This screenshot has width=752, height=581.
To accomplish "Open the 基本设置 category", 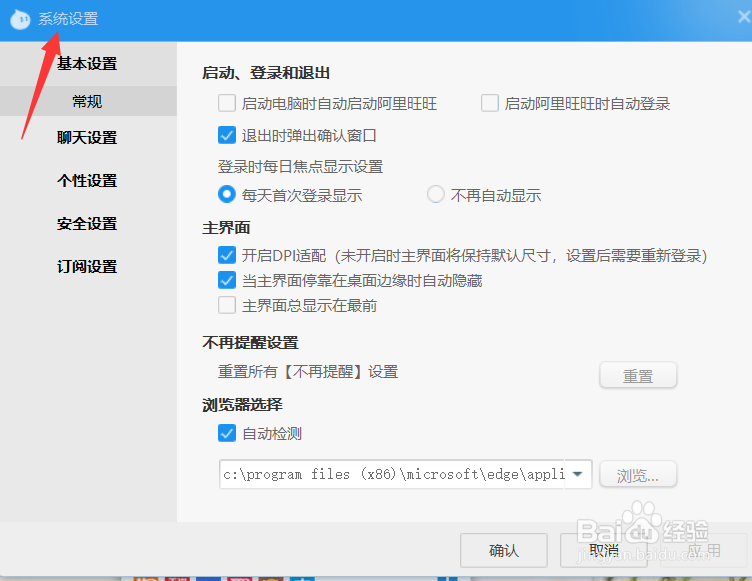I will coord(87,63).
